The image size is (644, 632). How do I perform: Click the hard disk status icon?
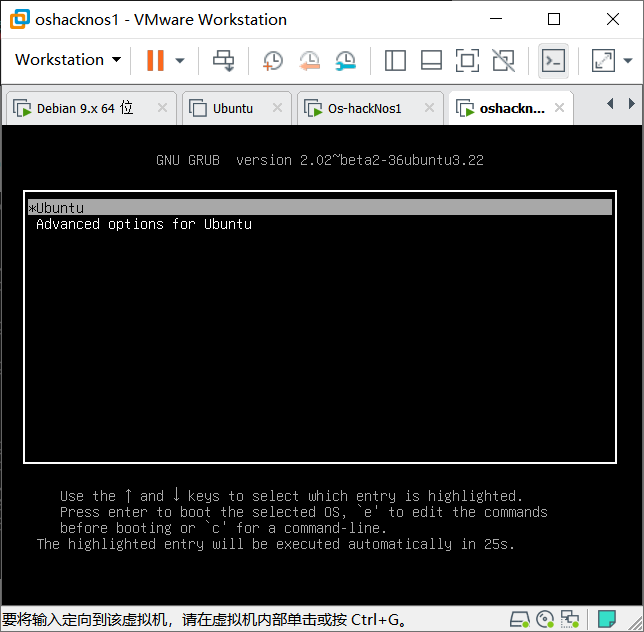click(x=519, y=619)
